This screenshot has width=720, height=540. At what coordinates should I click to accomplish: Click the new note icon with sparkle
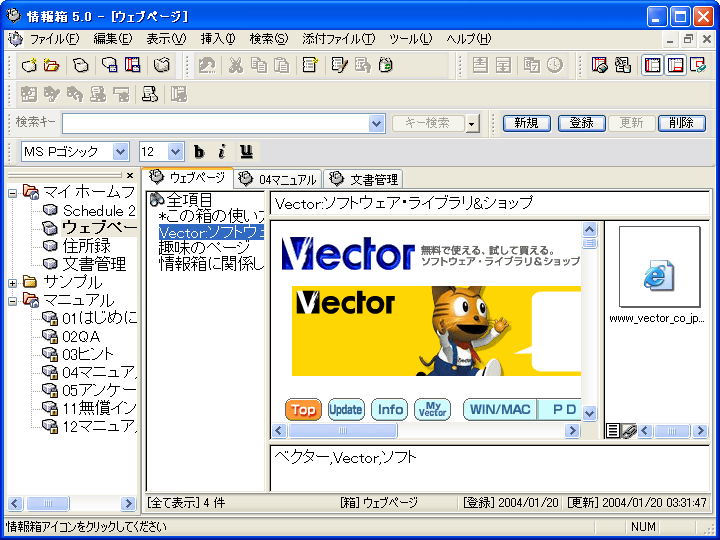tap(310, 66)
